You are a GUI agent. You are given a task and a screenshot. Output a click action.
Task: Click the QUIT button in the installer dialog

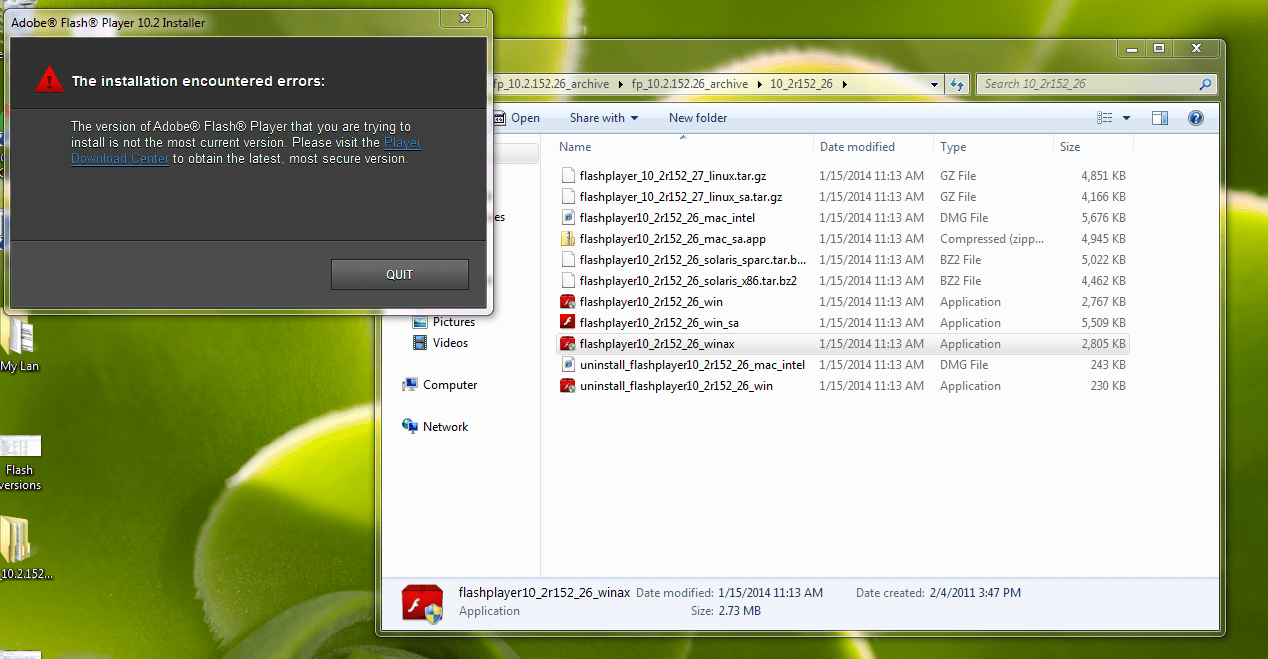(399, 274)
